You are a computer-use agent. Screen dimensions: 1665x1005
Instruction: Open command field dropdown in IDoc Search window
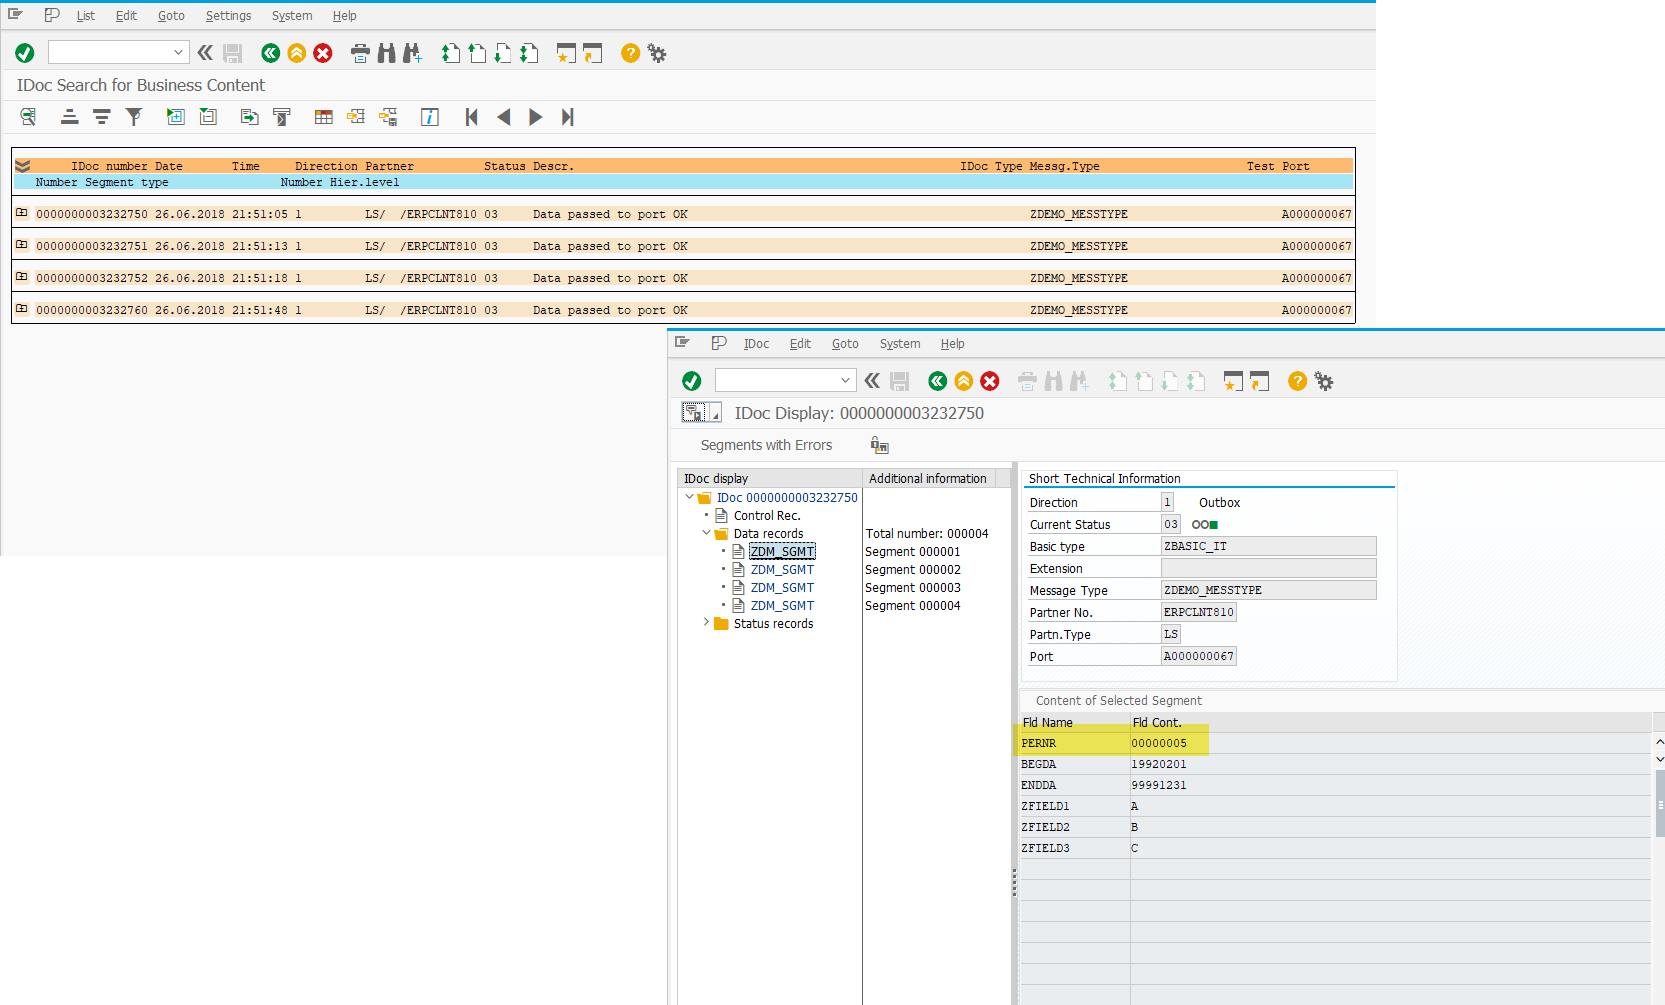click(x=178, y=52)
